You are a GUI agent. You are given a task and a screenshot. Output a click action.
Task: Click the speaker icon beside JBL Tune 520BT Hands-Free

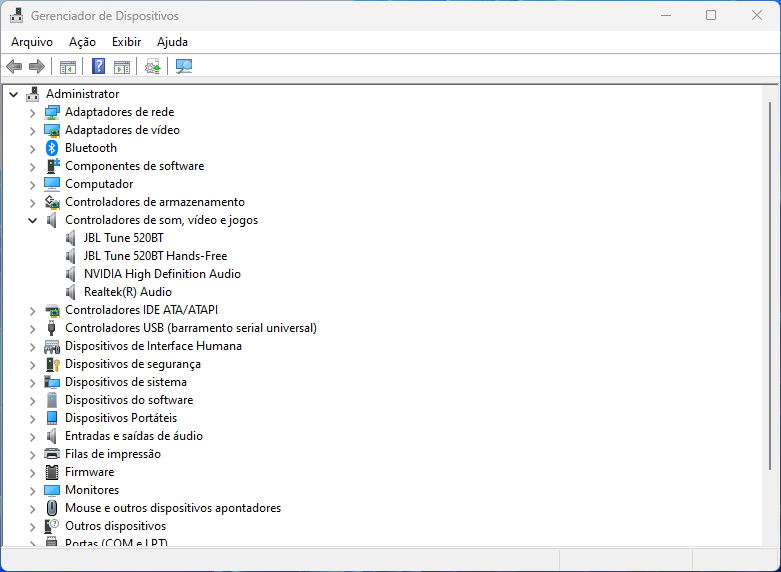click(x=71, y=256)
